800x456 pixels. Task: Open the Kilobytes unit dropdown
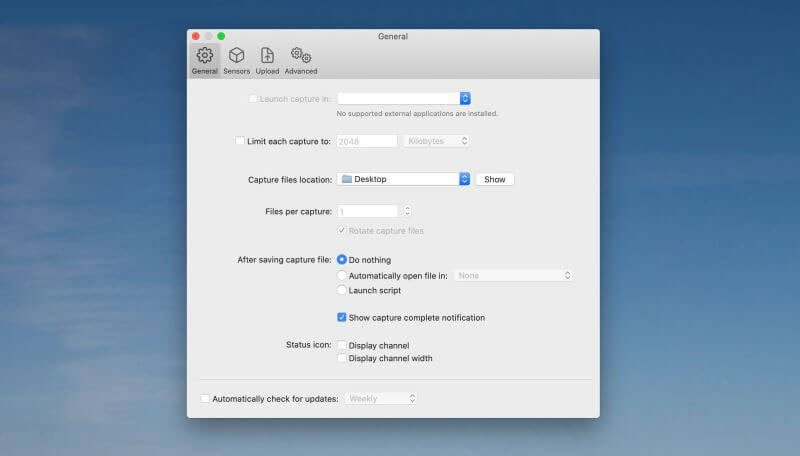tap(437, 141)
